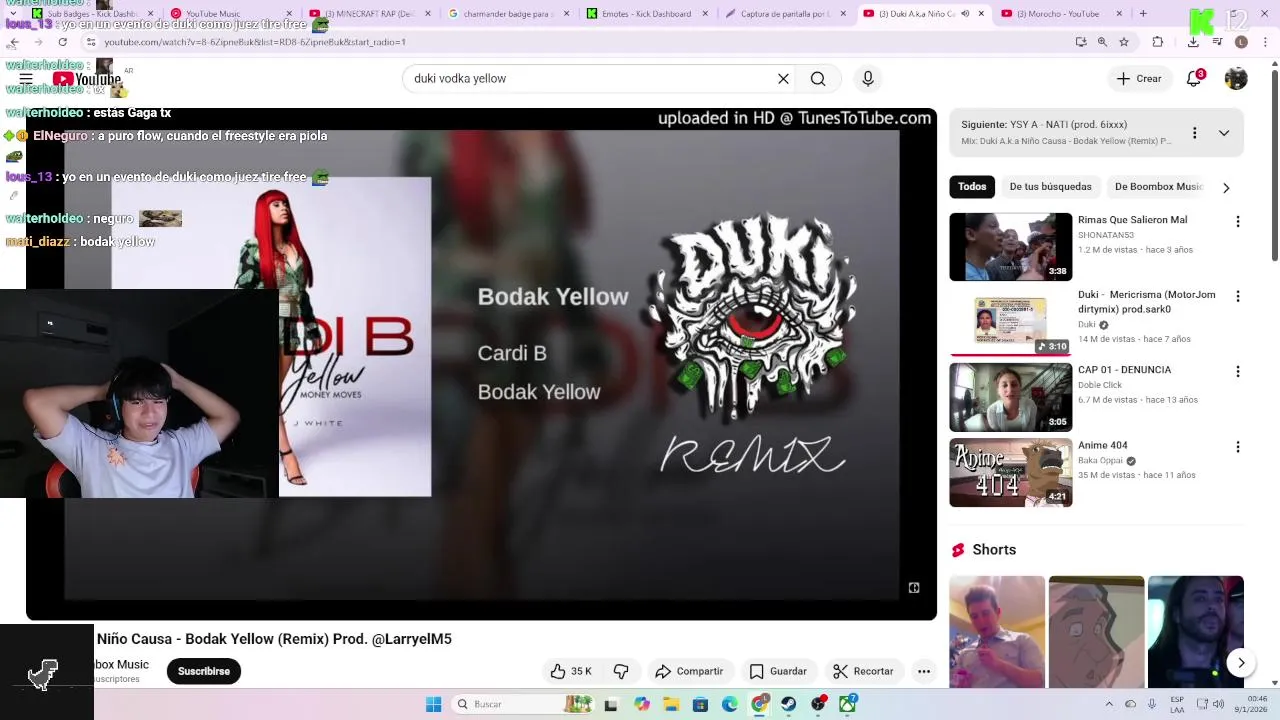1280x720 pixels.
Task: Reload the page
Action: [x=63, y=42]
